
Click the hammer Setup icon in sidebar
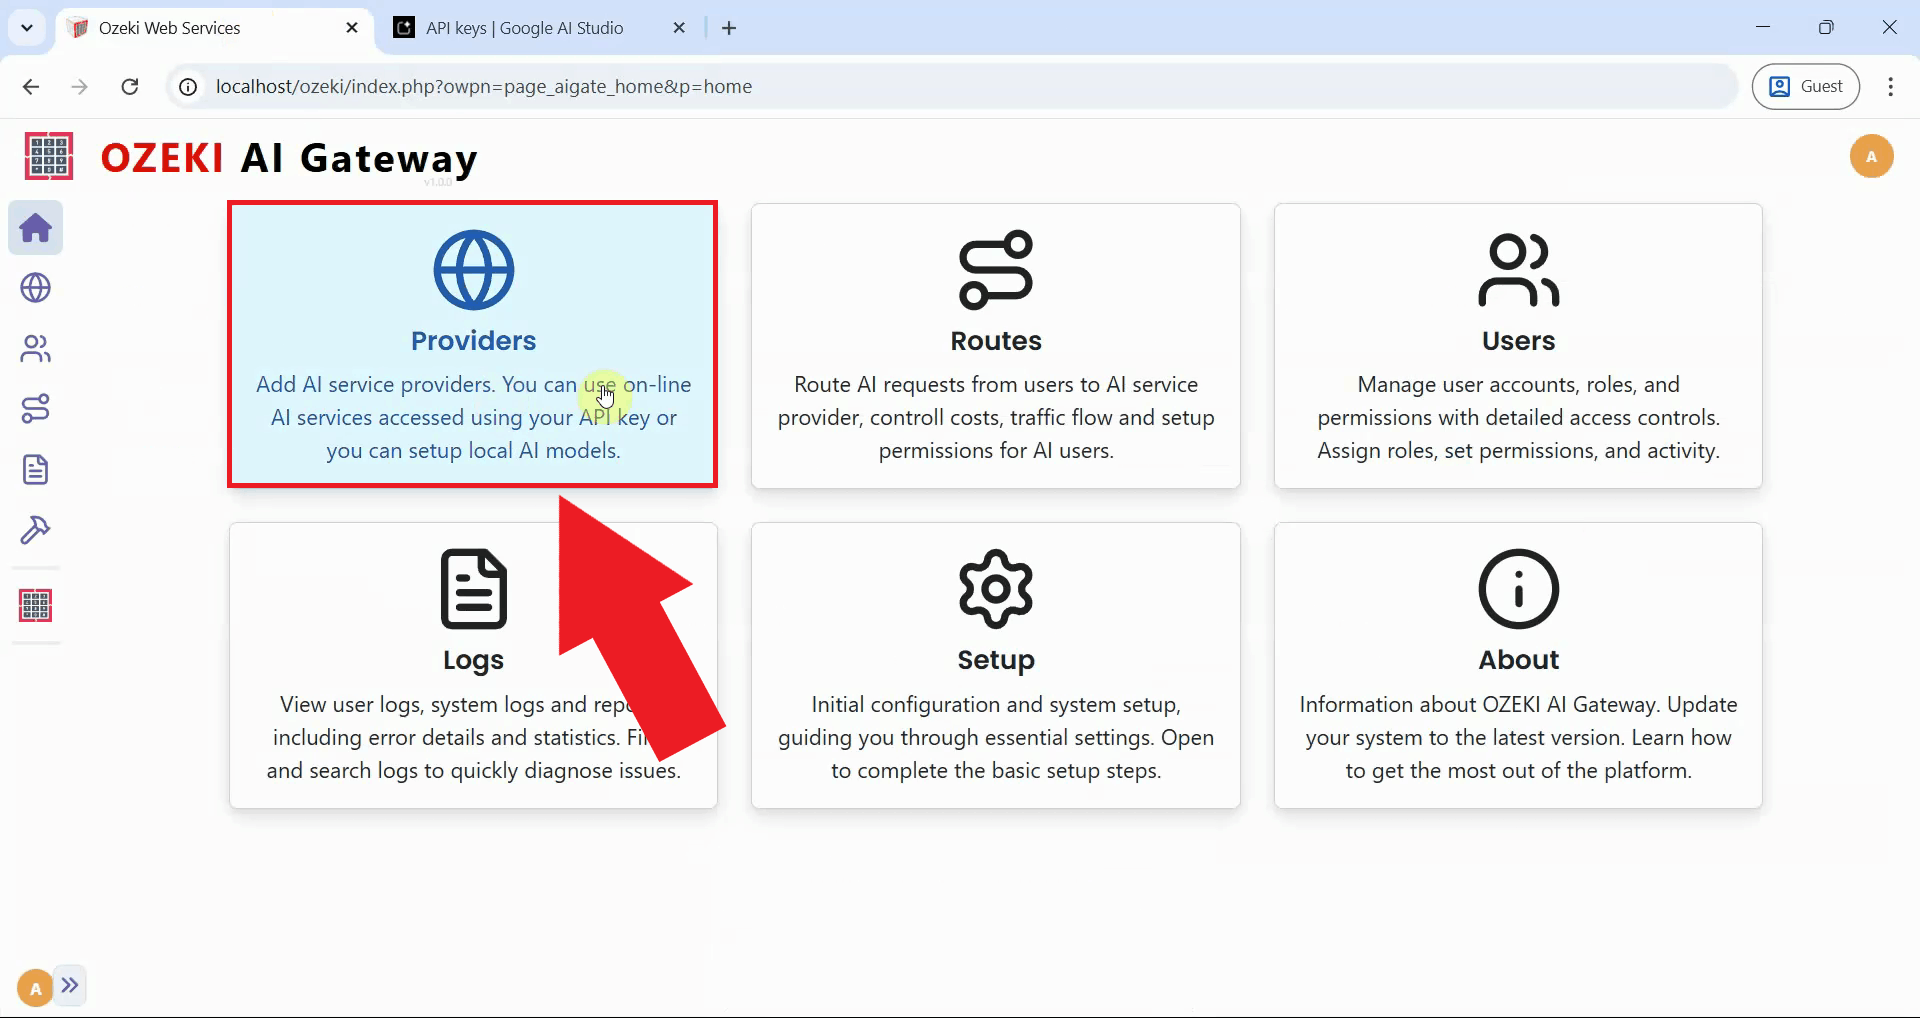(x=36, y=530)
